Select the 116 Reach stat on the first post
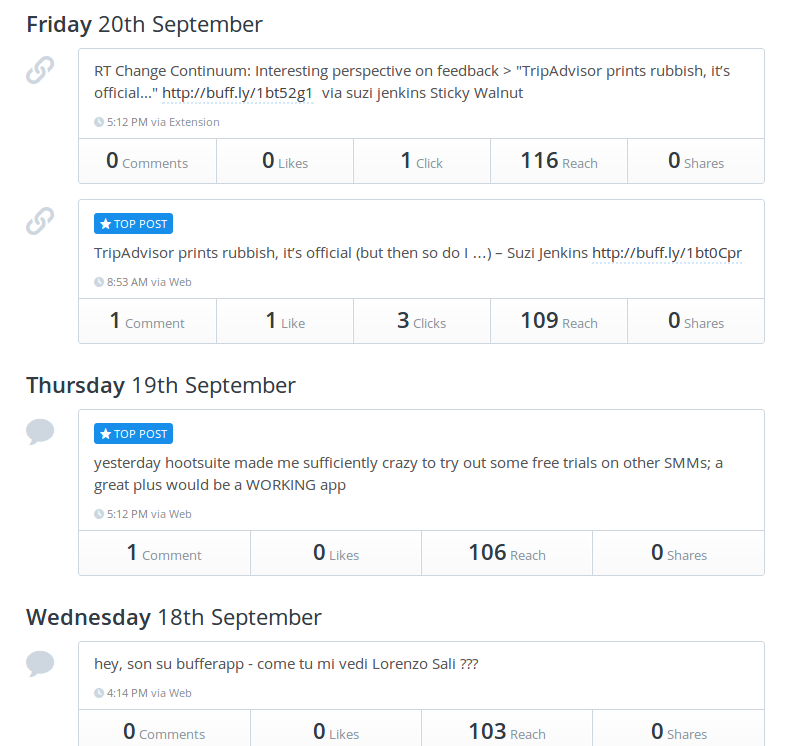 tap(559, 161)
